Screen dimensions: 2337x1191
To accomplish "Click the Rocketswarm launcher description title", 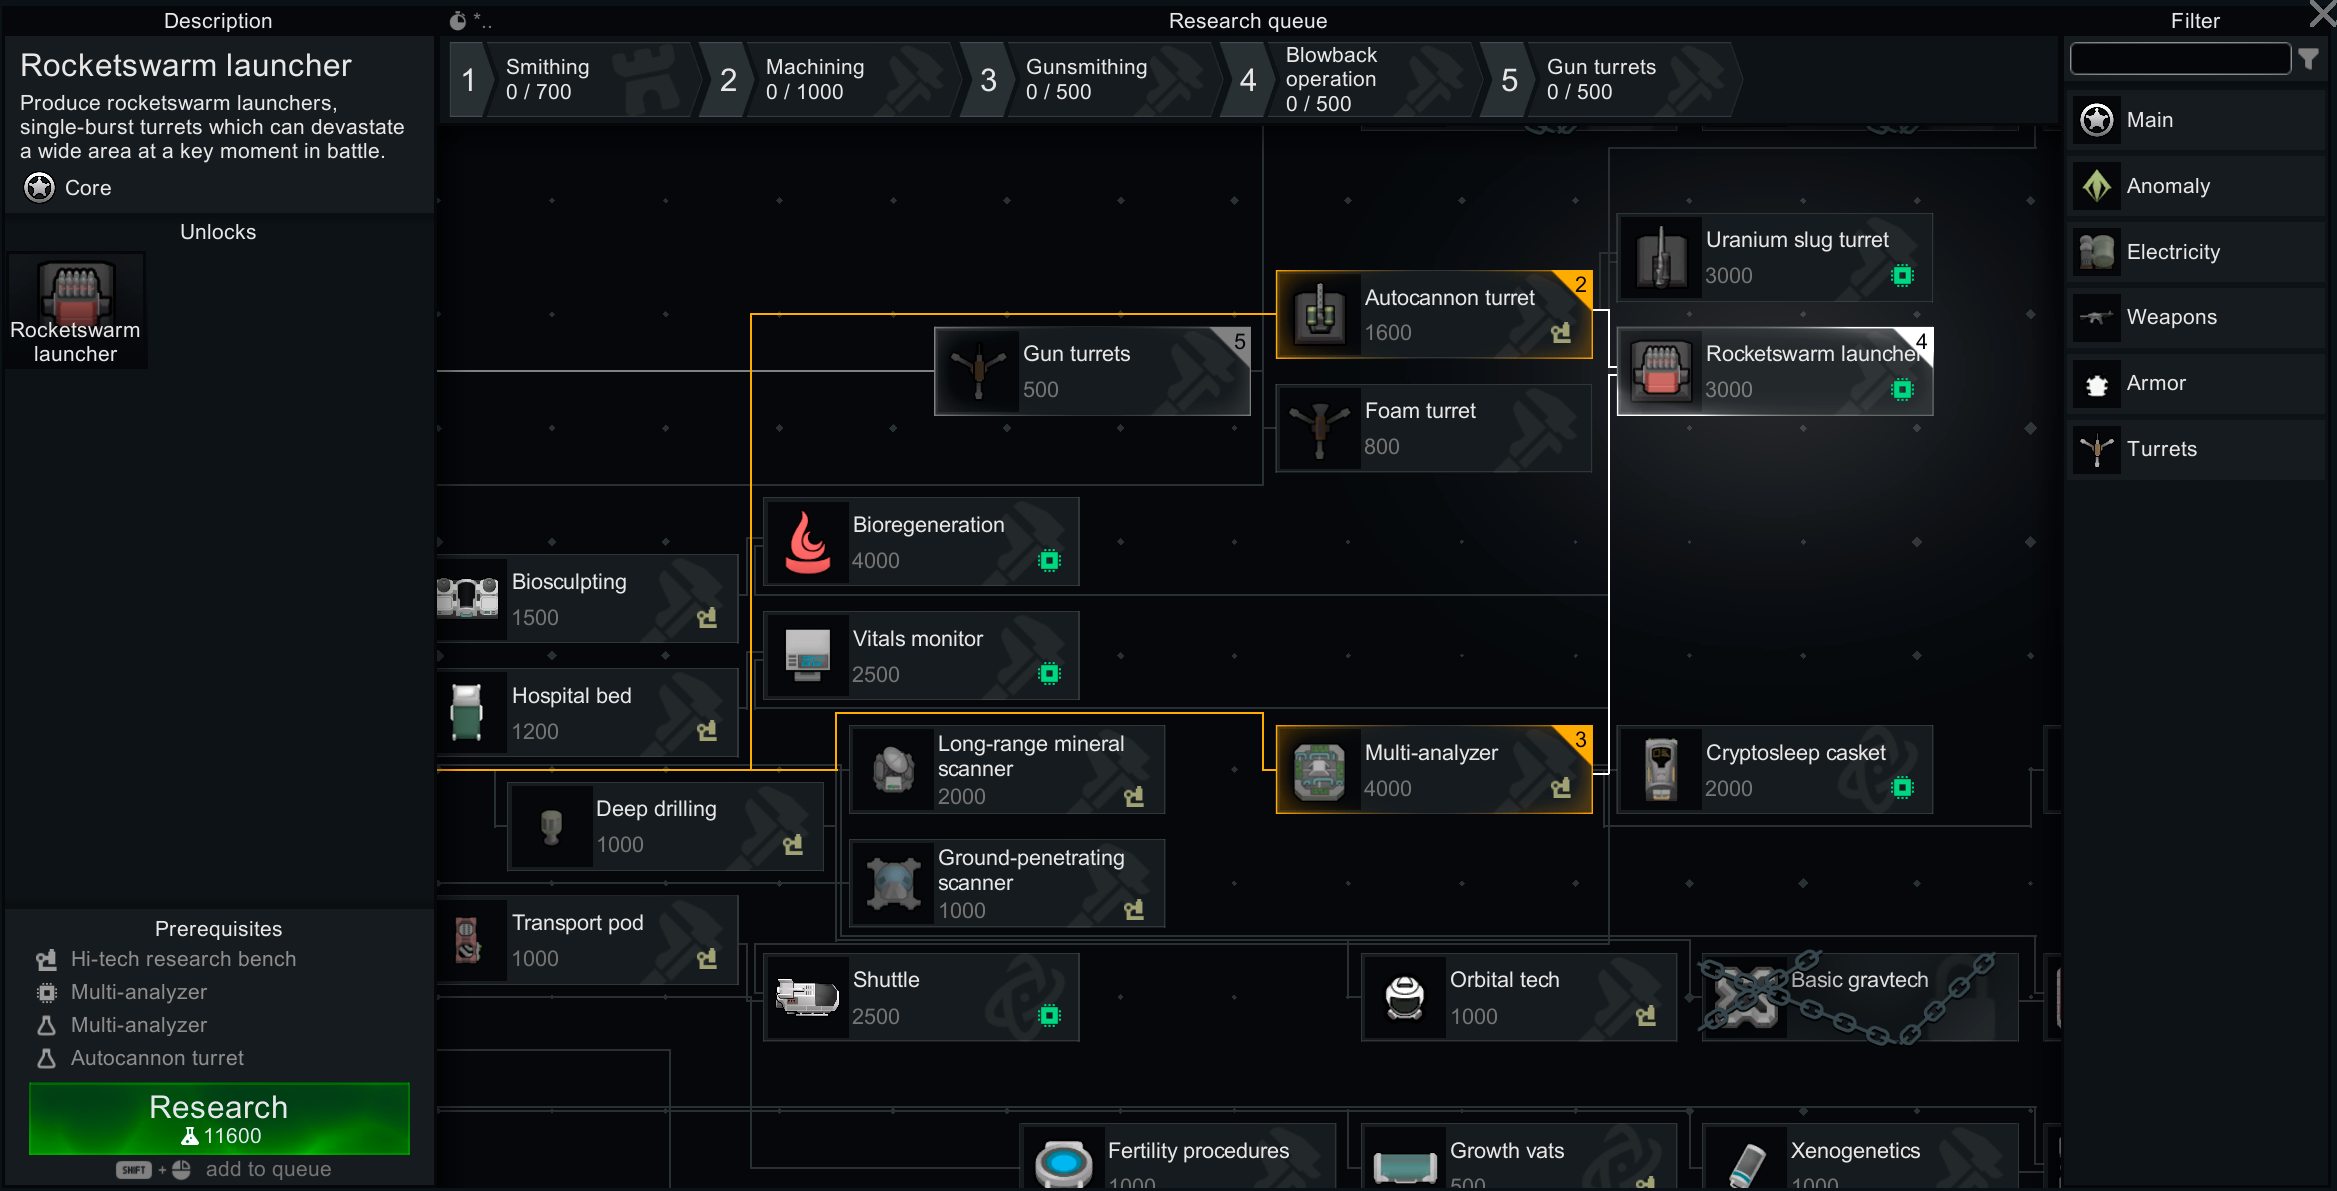I will pyautogui.click(x=186, y=65).
